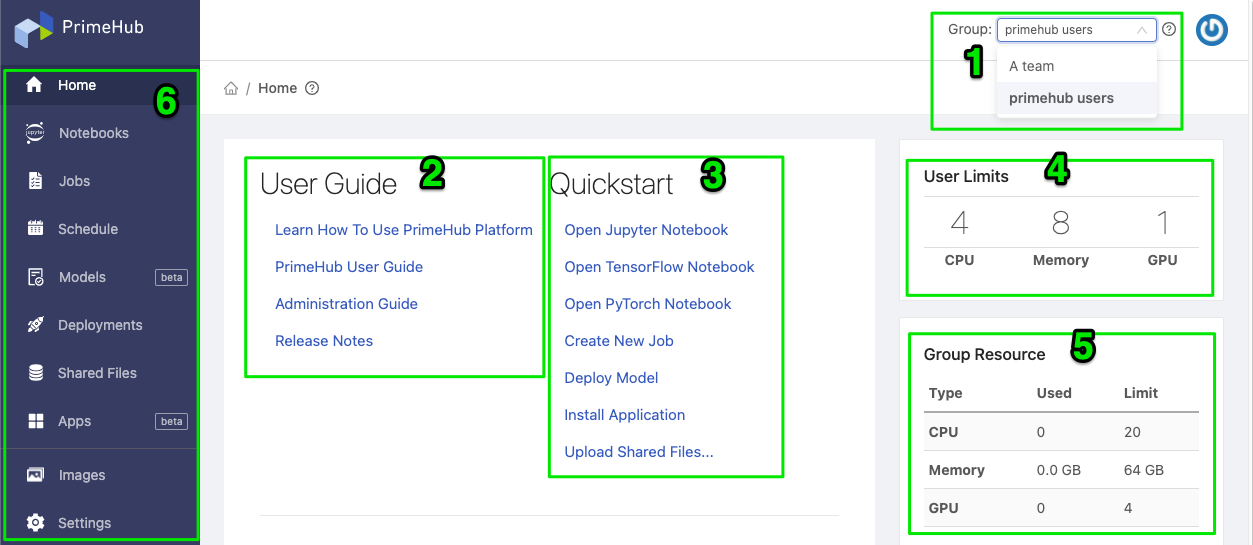Click the Settings gear icon

point(35,523)
